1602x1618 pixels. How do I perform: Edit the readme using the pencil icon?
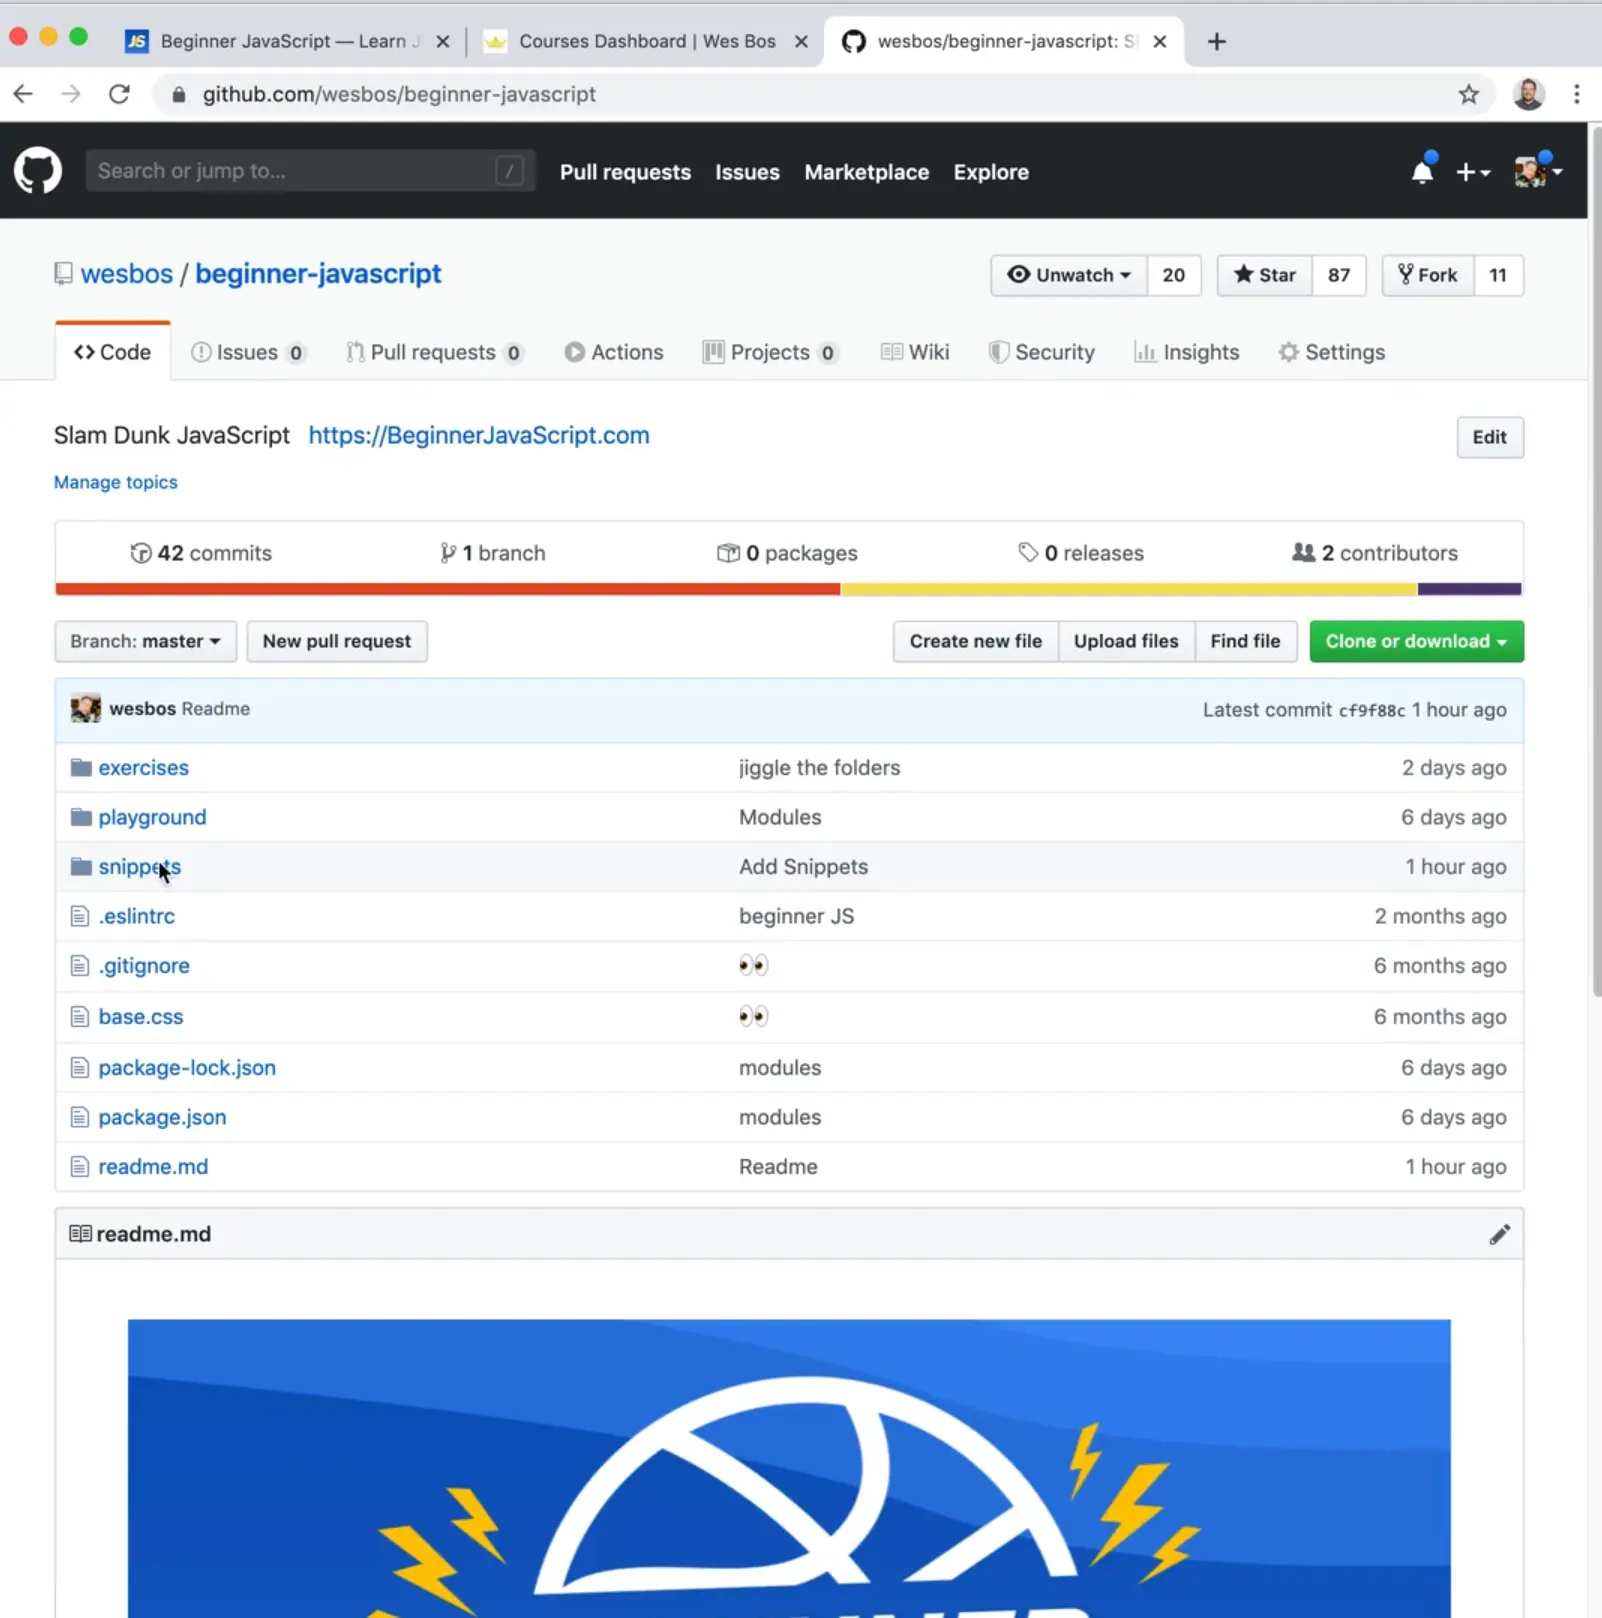(1500, 1234)
